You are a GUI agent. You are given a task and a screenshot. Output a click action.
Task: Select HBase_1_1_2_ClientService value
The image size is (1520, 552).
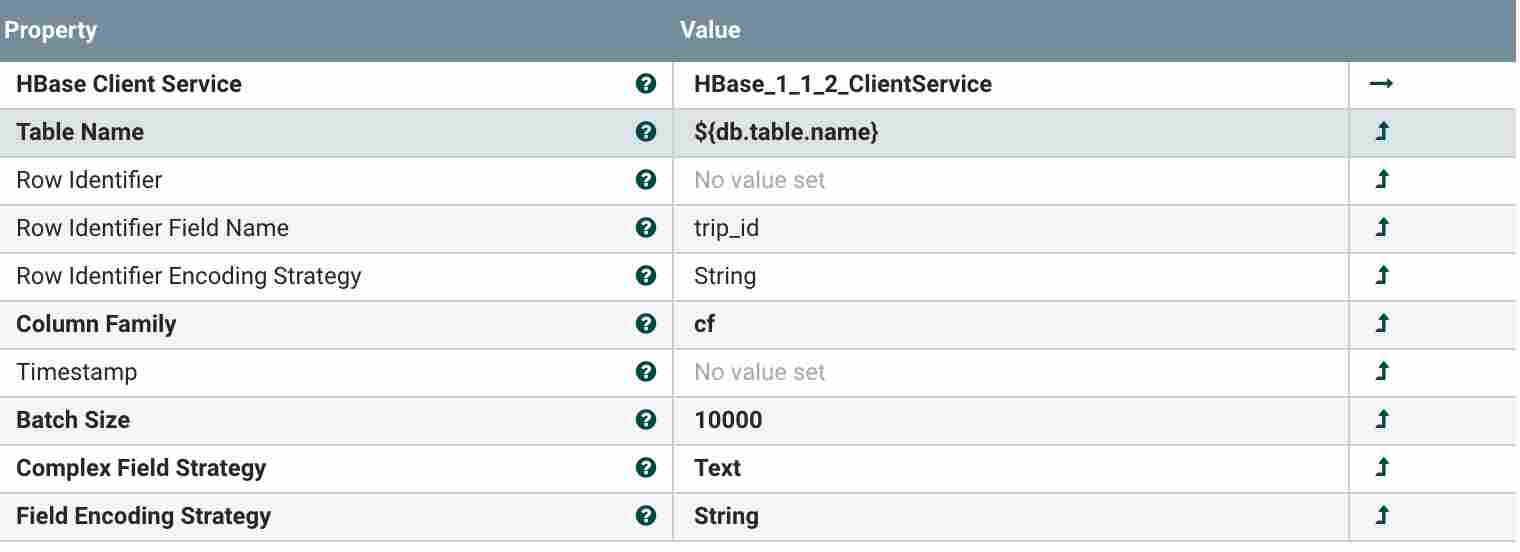(x=842, y=84)
